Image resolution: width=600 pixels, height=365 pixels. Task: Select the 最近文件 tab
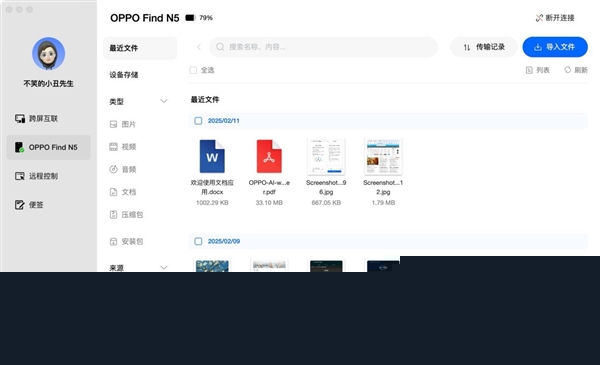point(140,48)
